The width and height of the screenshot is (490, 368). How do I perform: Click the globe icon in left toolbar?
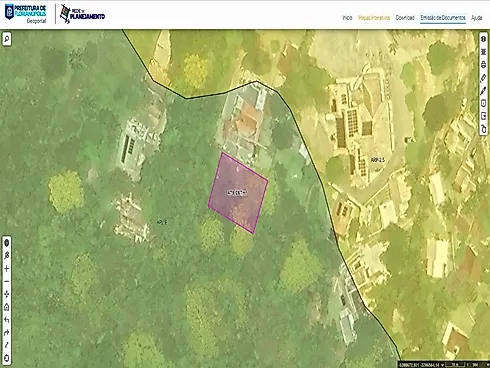point(7,243)
